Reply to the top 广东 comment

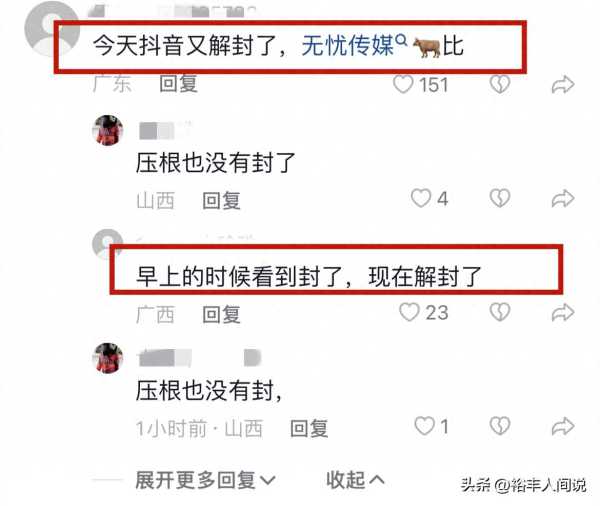coord(178,84)
